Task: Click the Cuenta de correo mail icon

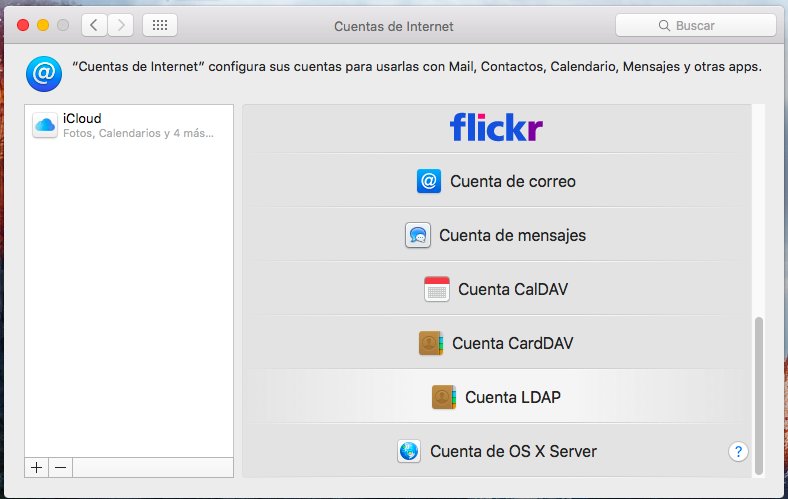Action: coord(429,181)
